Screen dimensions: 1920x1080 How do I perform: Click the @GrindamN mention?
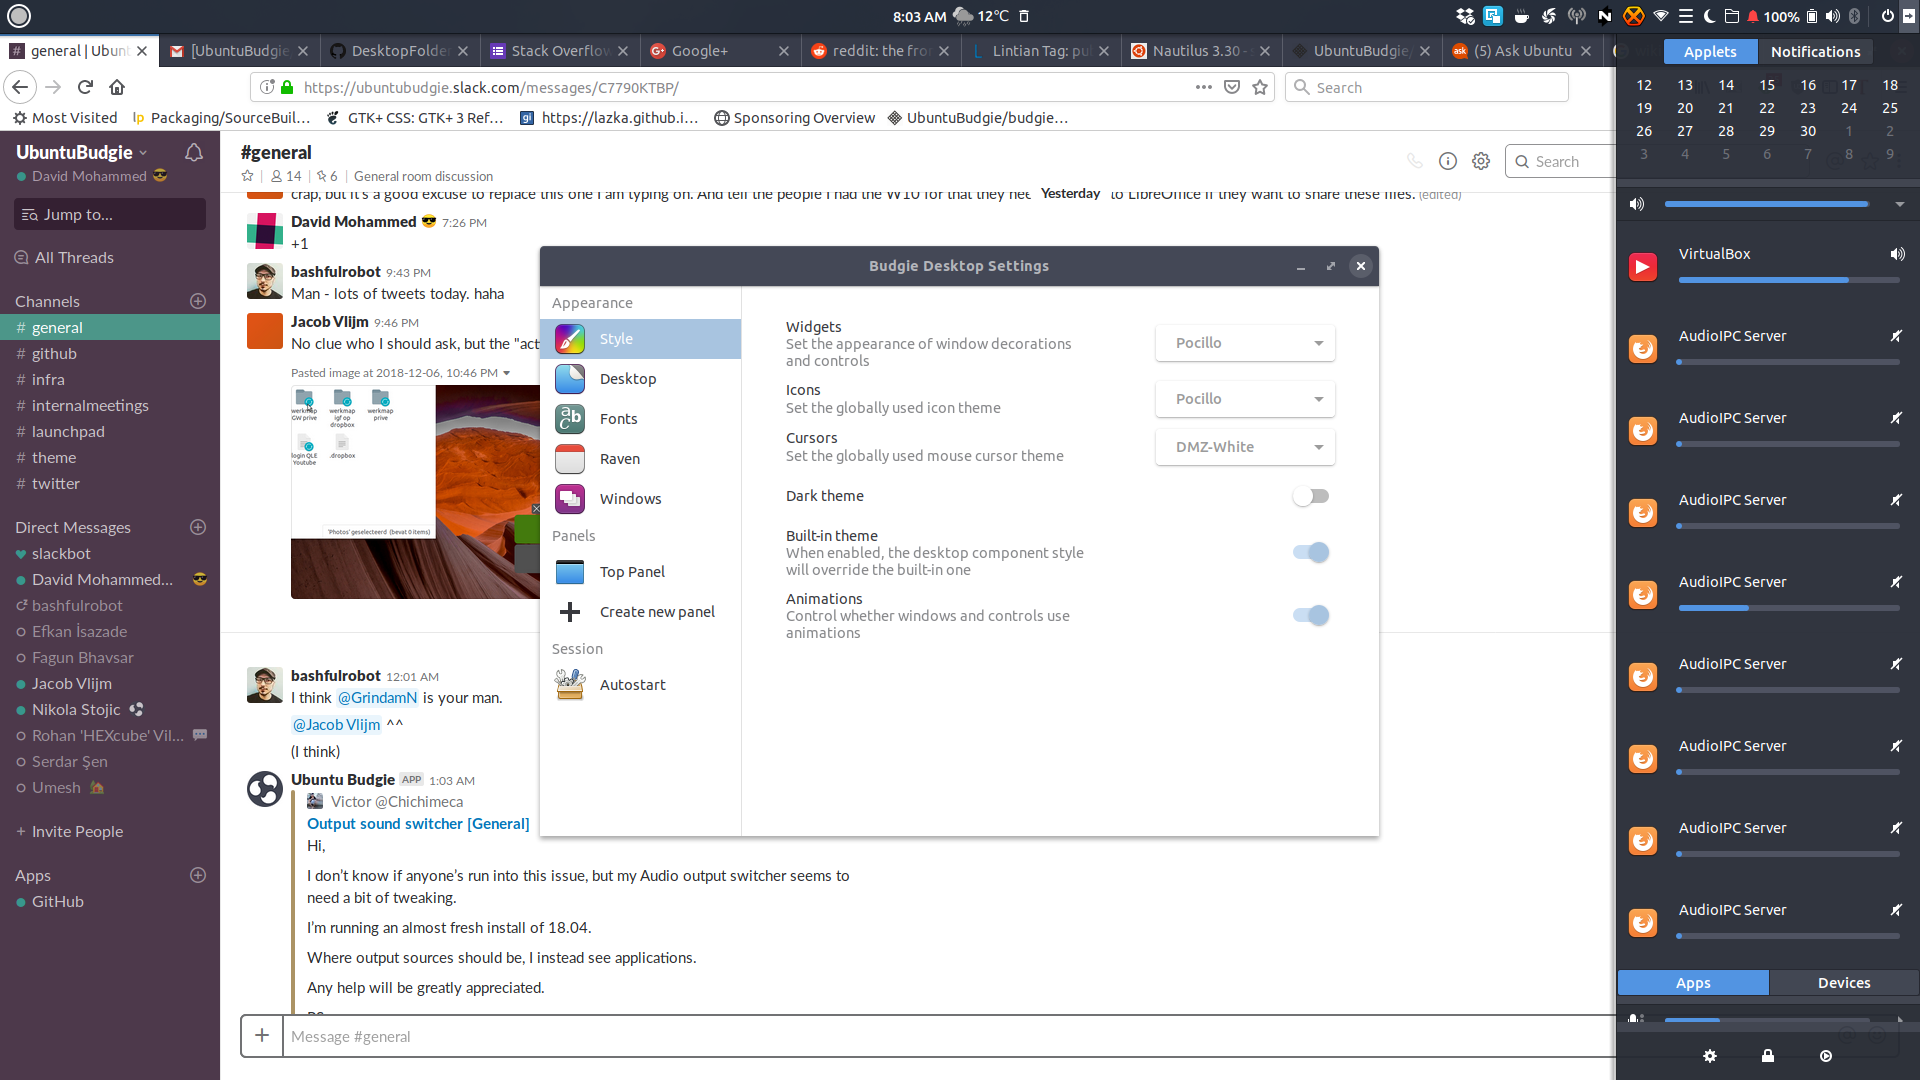[377, 698]
